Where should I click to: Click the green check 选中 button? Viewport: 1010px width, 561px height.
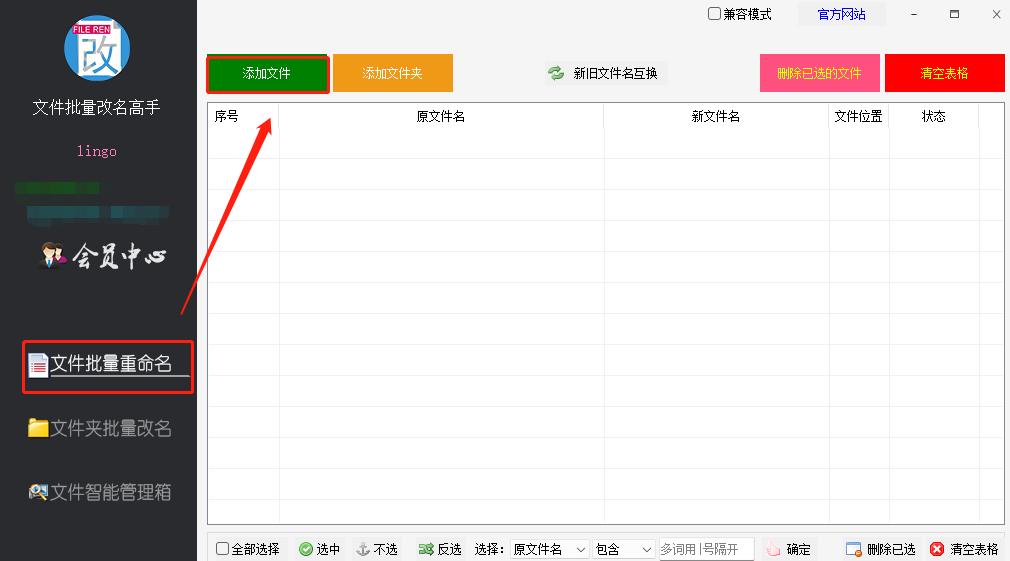coord(319,549)
